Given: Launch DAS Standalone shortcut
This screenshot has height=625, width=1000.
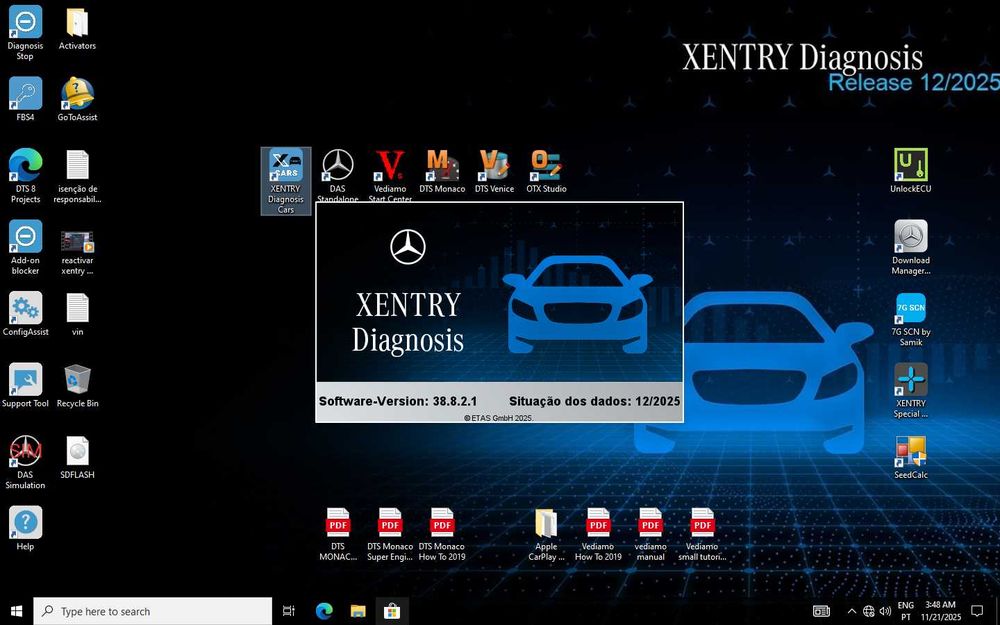Looking at the screenshot, I should [337, 176].
